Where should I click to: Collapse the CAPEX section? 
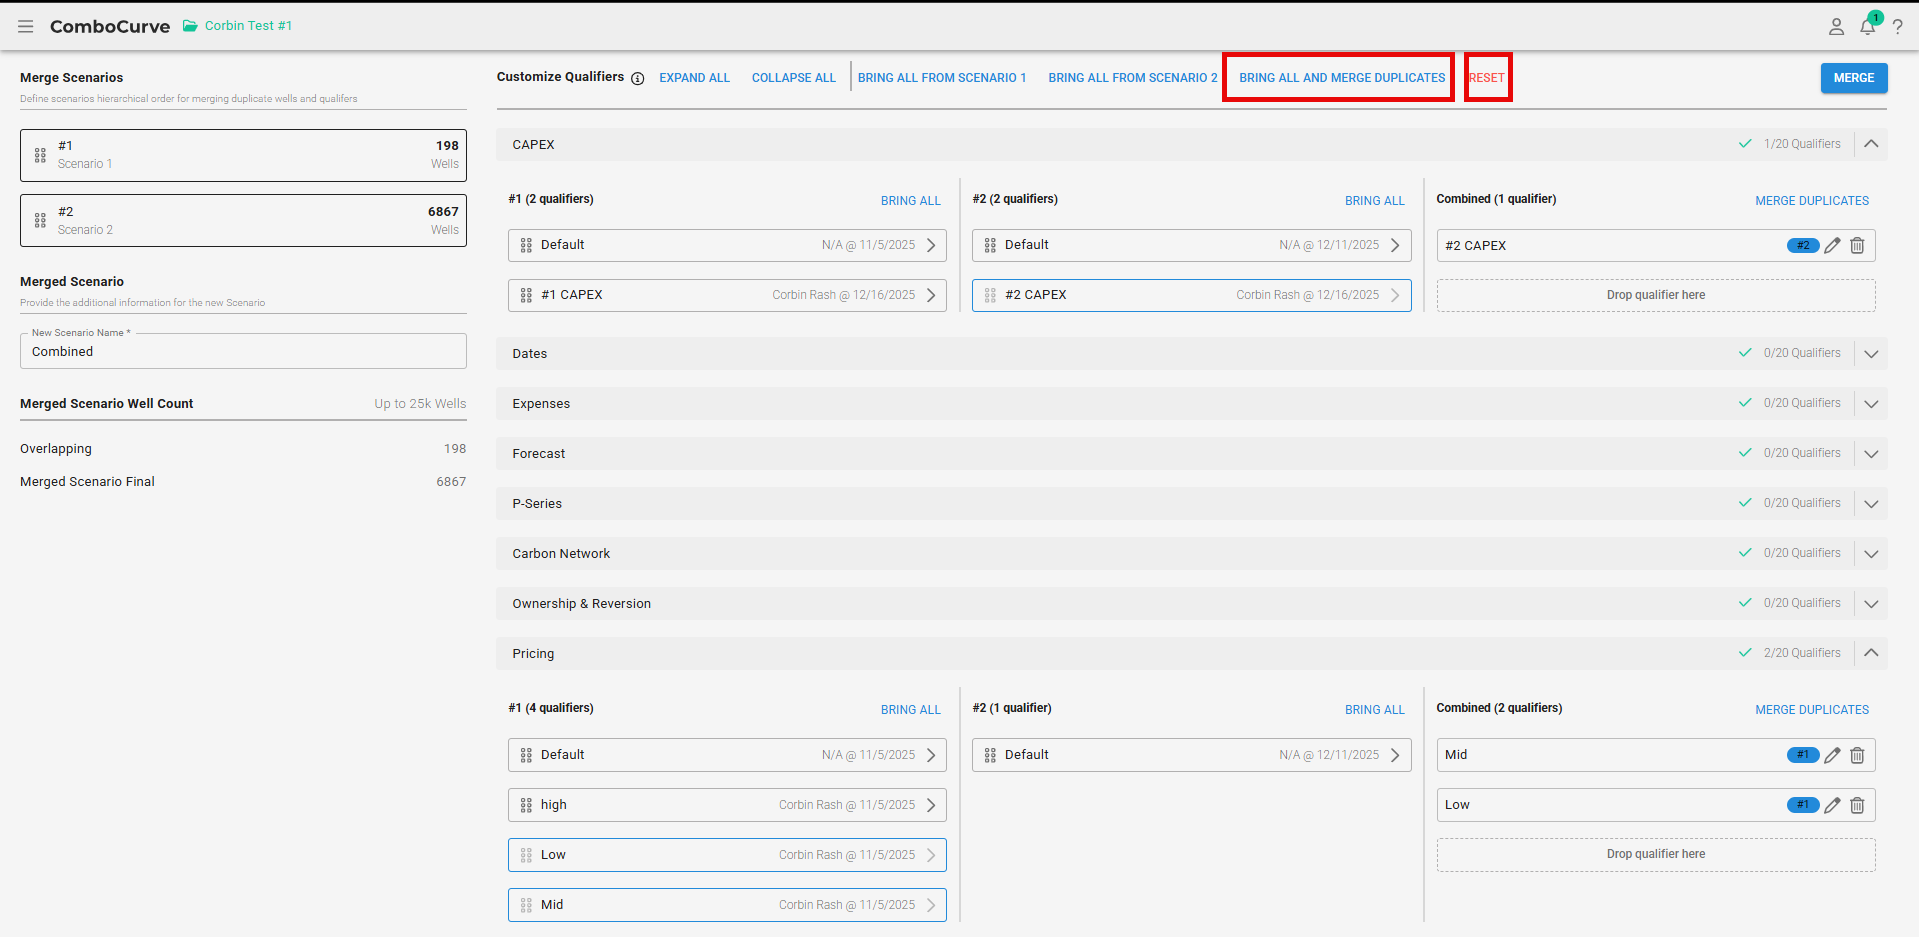coord(1871,144)
